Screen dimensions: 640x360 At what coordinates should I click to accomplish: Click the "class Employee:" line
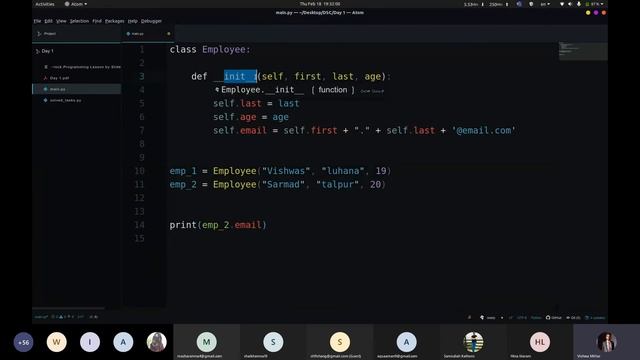[x=210, y=49]
